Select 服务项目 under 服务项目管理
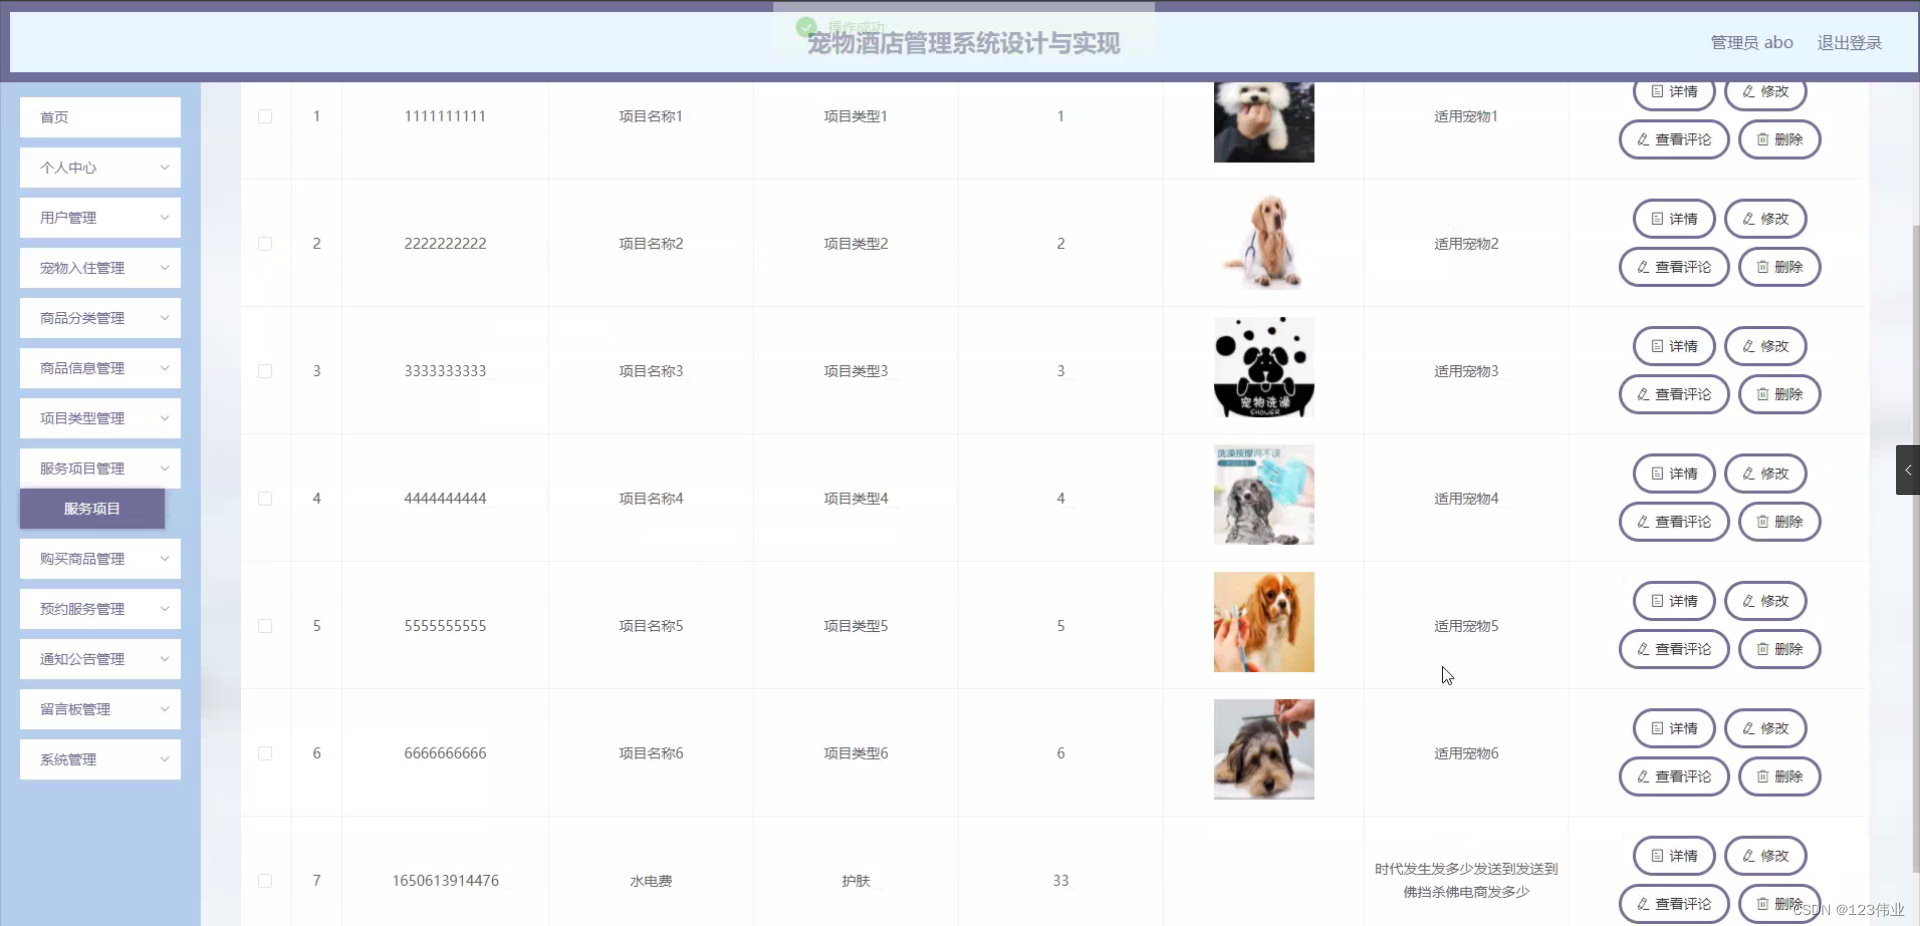Viewport: 1920px width, 926px height. (91, 508)
